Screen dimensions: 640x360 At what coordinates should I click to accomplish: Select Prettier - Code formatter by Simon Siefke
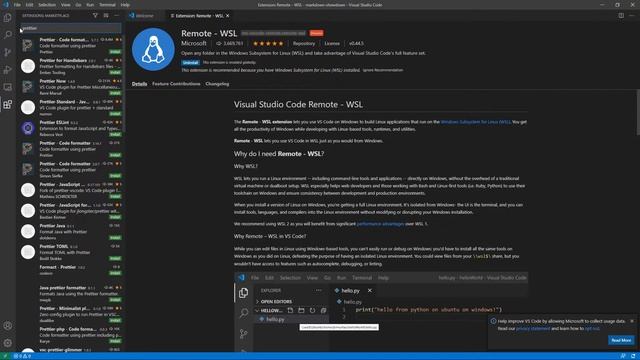coord(70,169)
